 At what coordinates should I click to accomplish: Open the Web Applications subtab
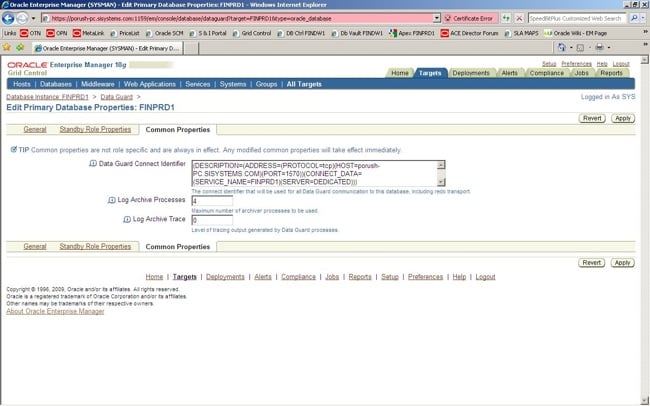coord(150,84)
